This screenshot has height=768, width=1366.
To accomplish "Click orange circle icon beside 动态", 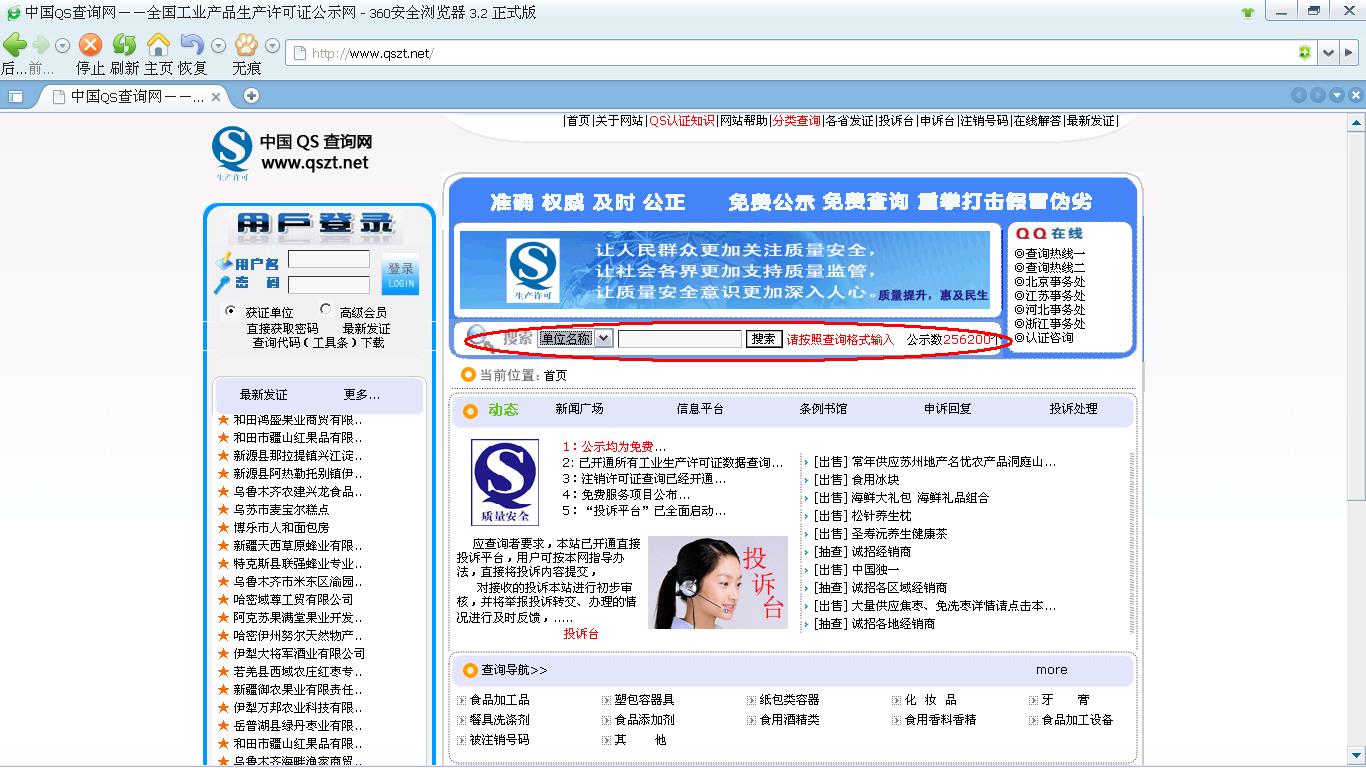I will pyautogui.click(x=470, y=411).
